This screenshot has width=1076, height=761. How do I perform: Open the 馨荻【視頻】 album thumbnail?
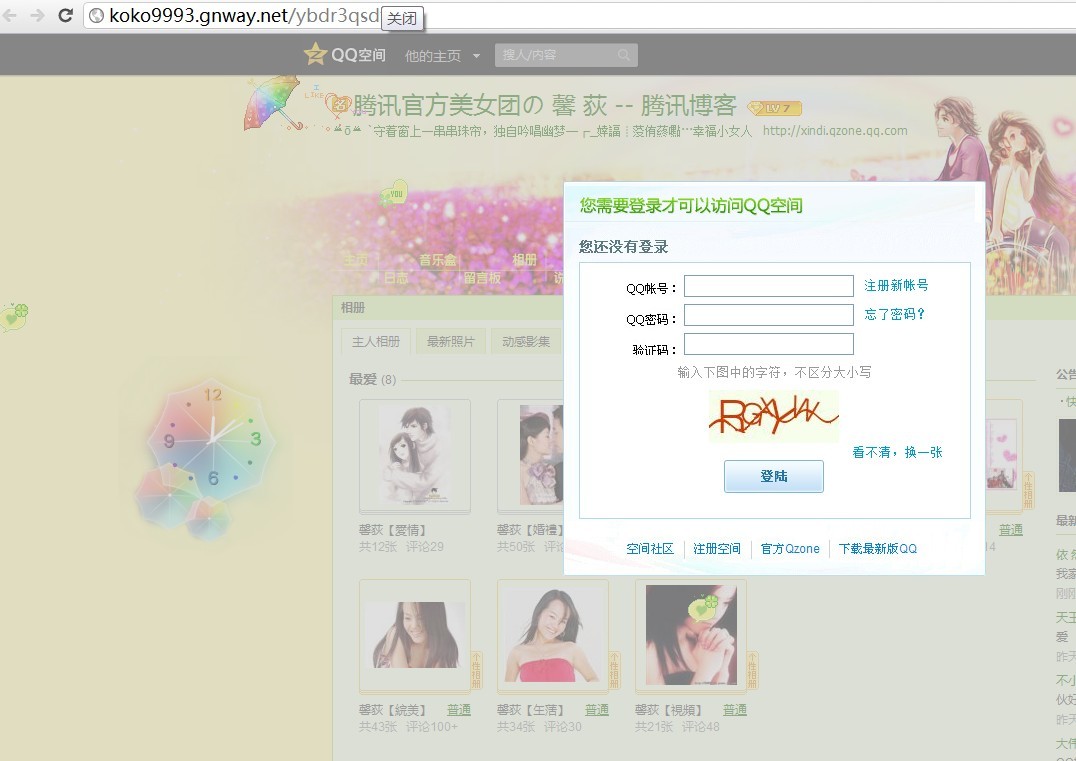click(x=691, y=635)
